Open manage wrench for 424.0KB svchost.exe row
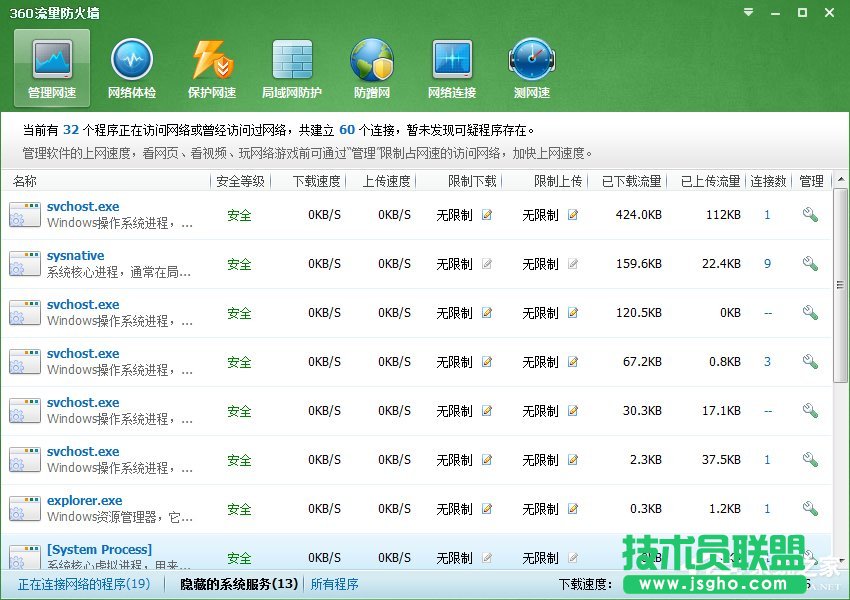850x600 pixels. (x=810, y=215)
